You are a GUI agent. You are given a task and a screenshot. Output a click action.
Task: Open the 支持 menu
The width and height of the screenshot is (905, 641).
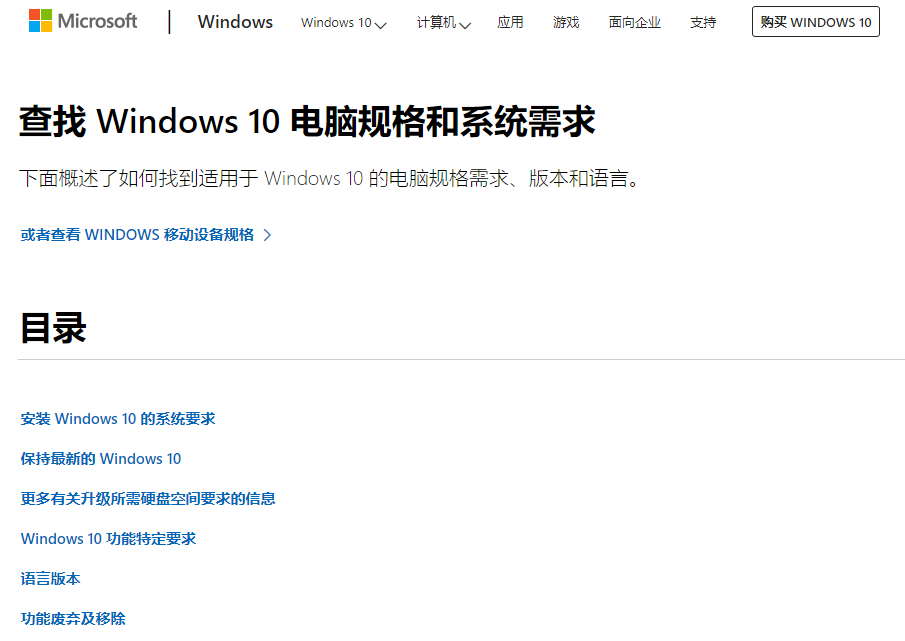tap(703, 22)
